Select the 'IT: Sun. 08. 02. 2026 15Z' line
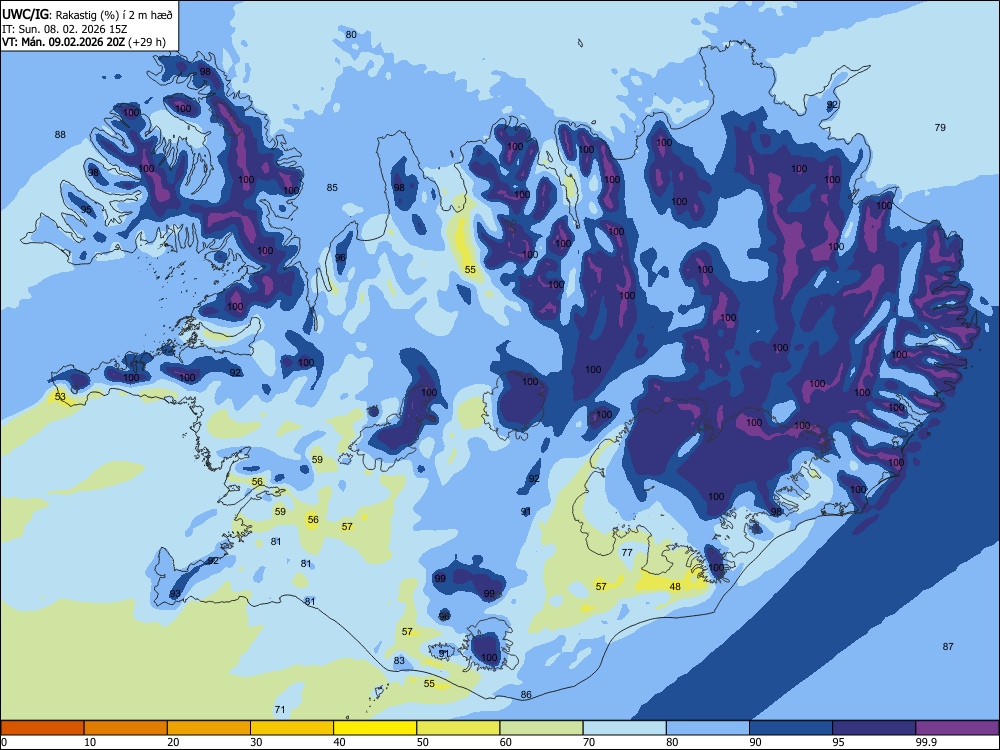1000x750 pixels. tap(64, 29)
